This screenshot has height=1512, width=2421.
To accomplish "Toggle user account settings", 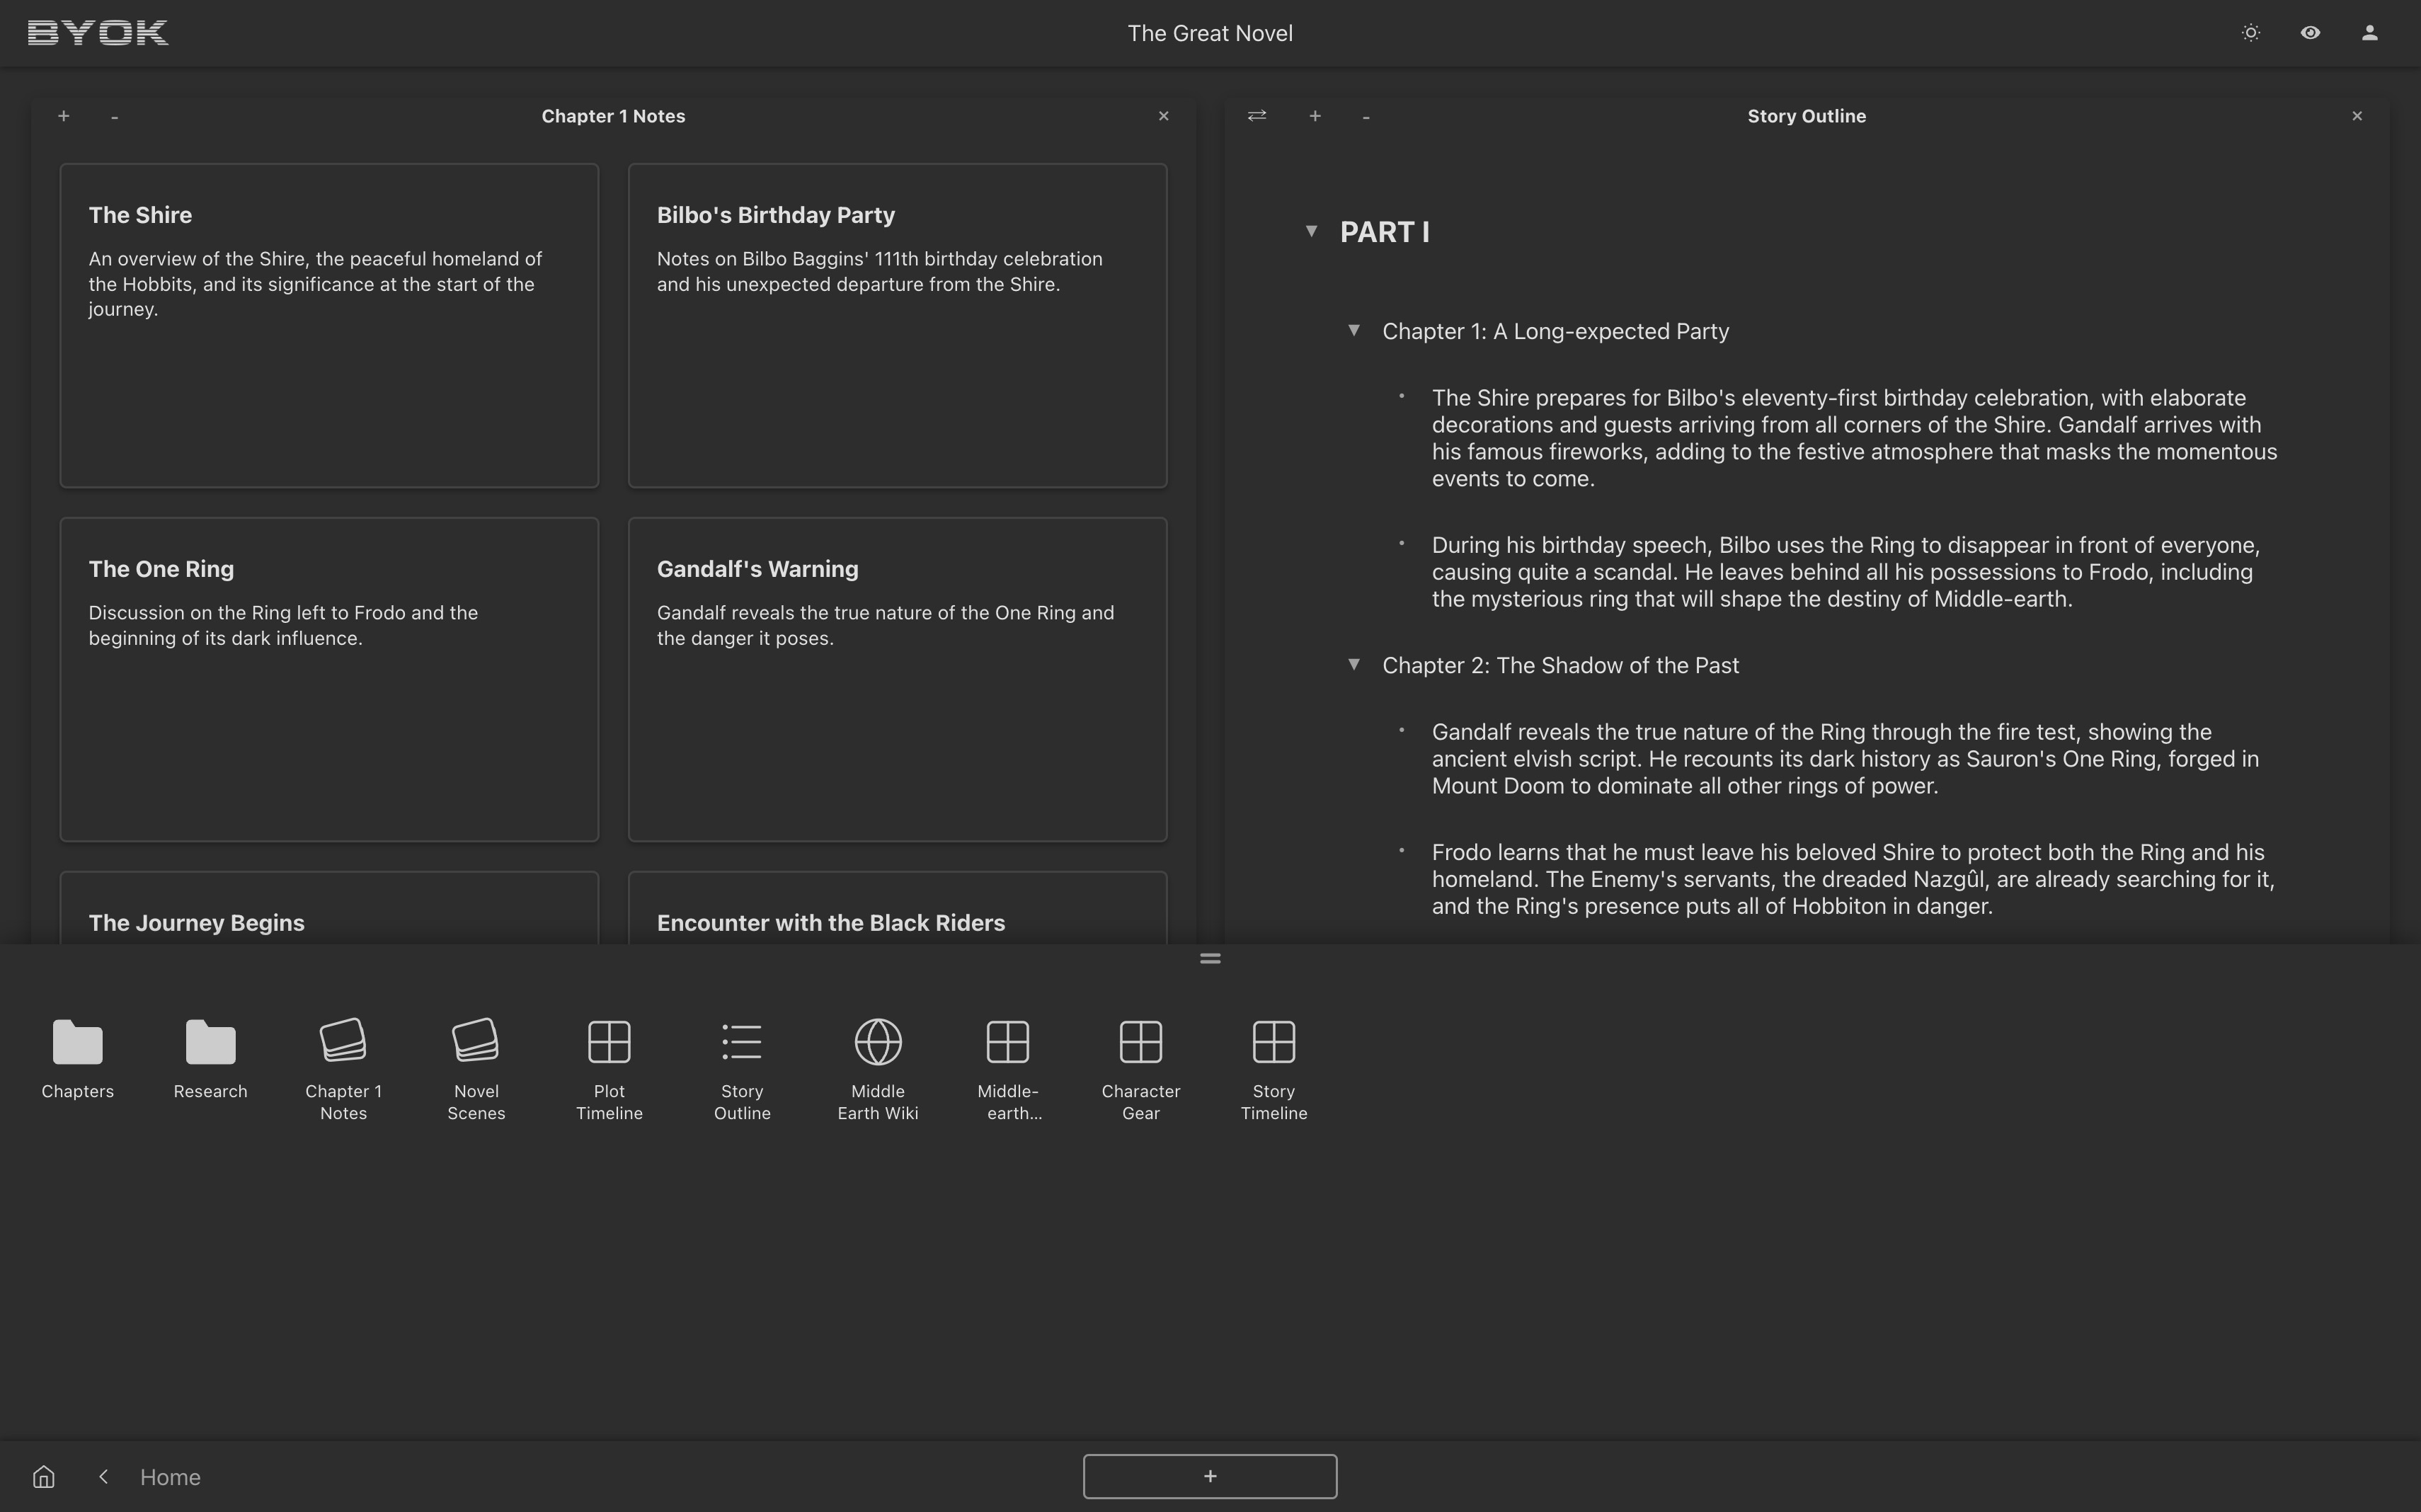I will [2371, 31].
